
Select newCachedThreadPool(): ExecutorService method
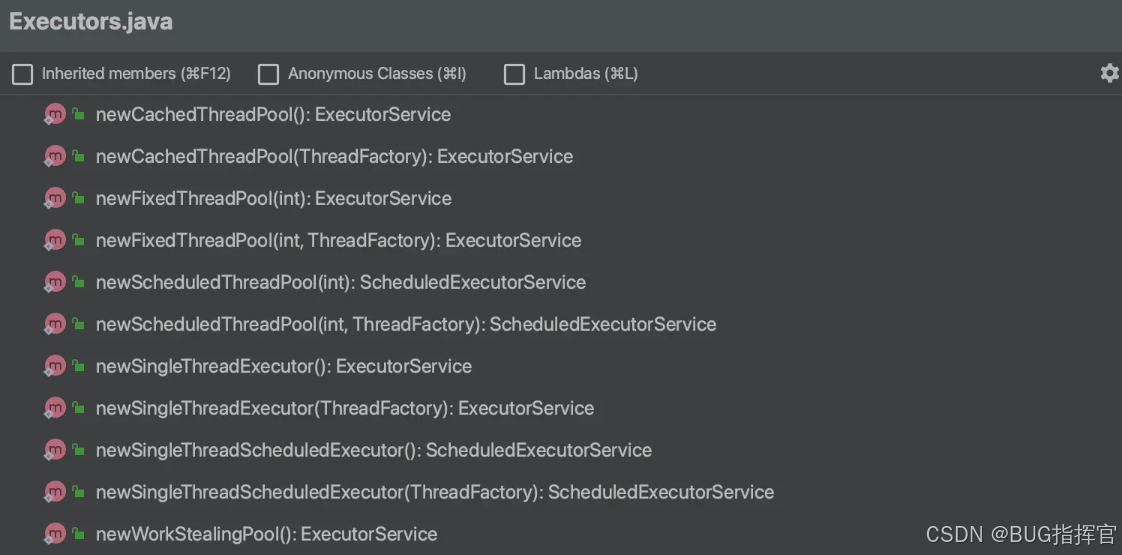[x=273, y=115]
